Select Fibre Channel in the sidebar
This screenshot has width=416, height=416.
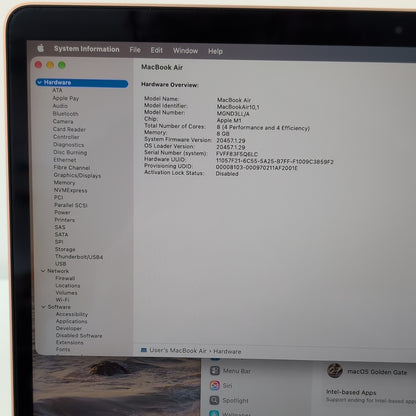pos(72,168)
